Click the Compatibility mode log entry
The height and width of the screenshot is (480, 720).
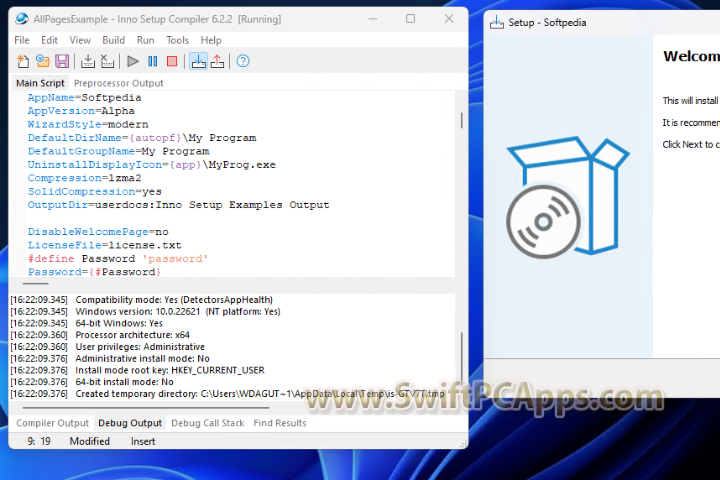(x=141, y=300)
